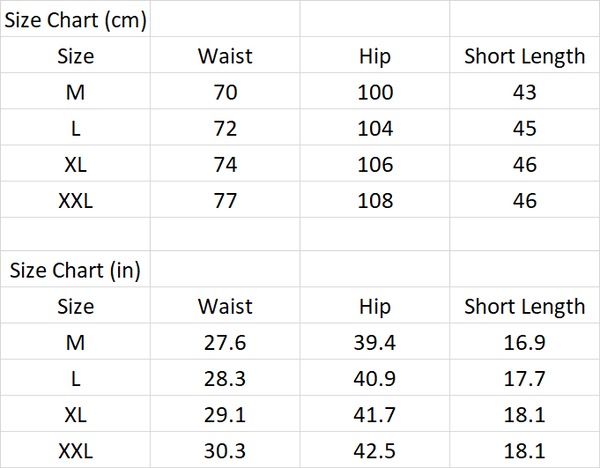Select the cell with waist value 70
The width and height of the screenshot is (600, 468).
[x=225, y=91]
